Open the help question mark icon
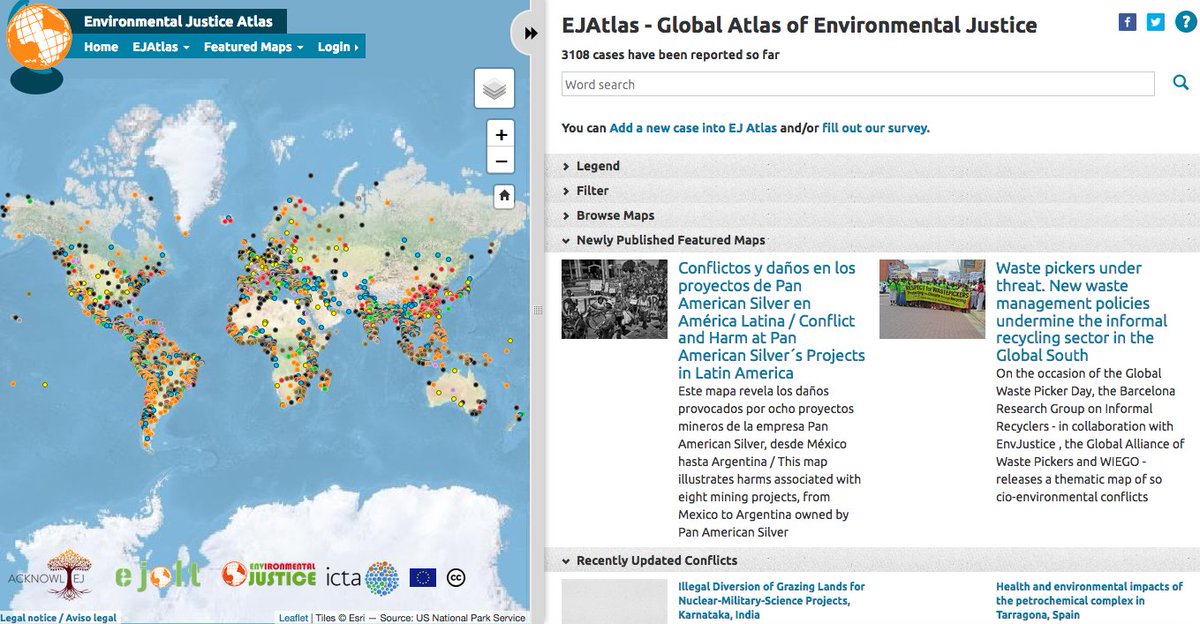Viewport: 1200px width, 624px height. coord(1185,22)
